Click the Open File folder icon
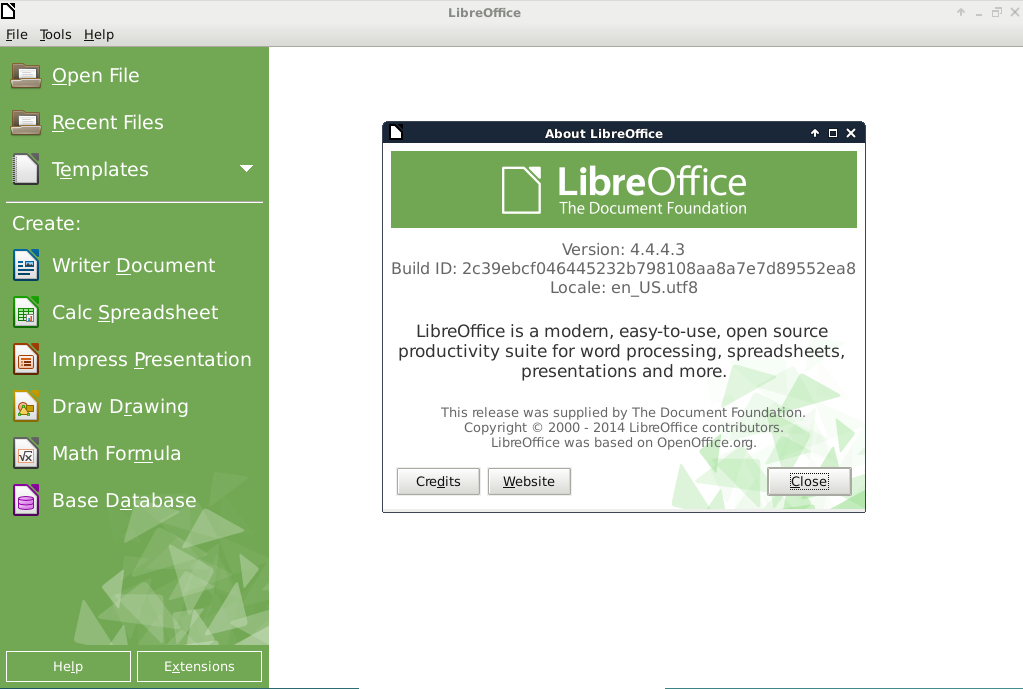The width and height of the screenshot is (1023, 689). click(26, 76)
